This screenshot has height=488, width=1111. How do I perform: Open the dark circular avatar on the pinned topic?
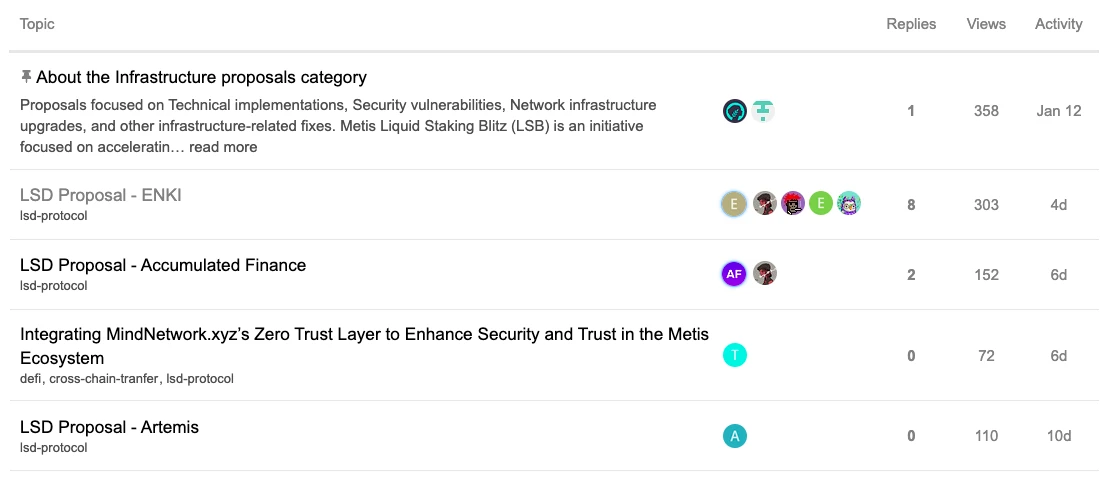[x=735, y=111]
